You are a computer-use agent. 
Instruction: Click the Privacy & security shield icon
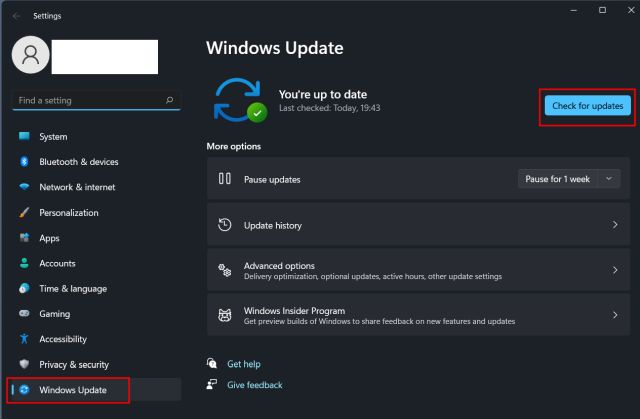[x=24, y=365]
